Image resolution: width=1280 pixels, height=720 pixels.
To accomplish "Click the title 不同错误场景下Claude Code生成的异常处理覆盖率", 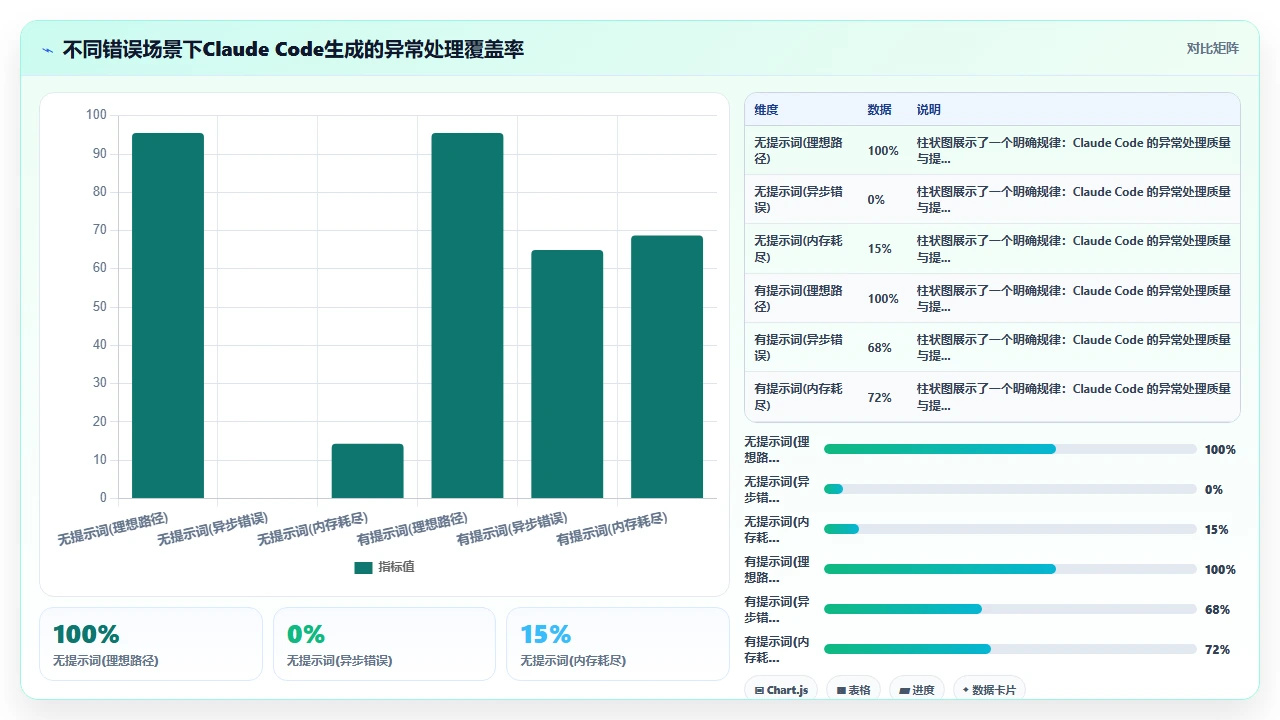I will (293, 49).
